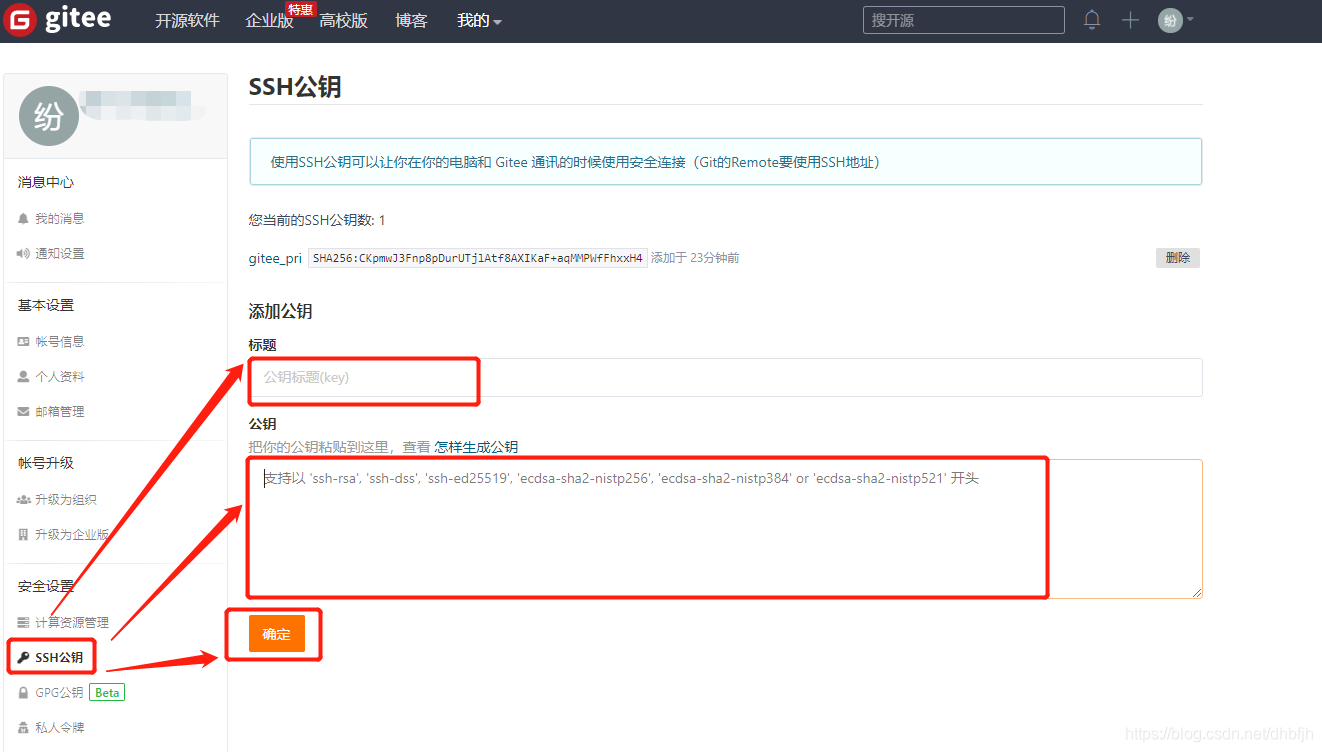The height and width of the screenshot is (752, 1322).
Task: Click the 添加于 23分钟前 text
Action: [695, 258]
